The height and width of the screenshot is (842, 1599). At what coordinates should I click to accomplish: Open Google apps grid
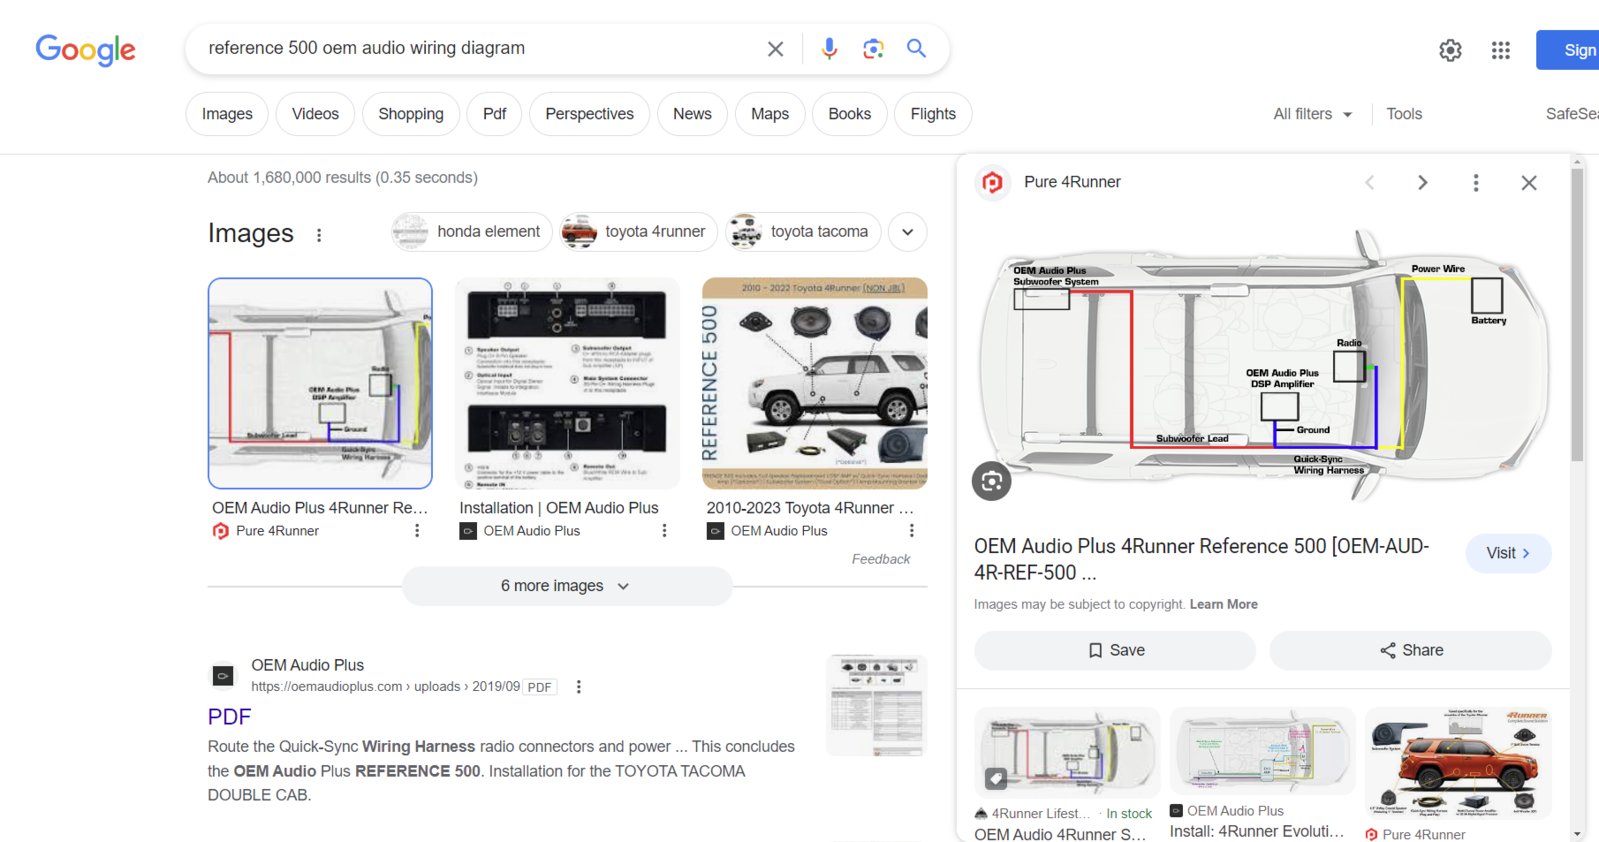click(1500, 50)
